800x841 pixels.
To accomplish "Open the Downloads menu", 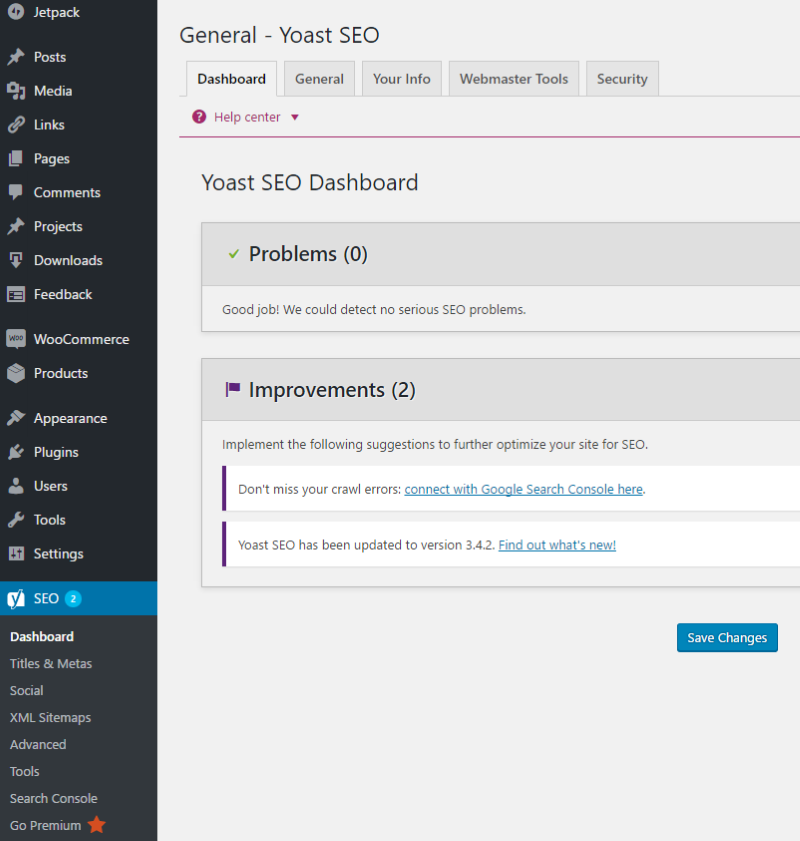I will 68,260.
